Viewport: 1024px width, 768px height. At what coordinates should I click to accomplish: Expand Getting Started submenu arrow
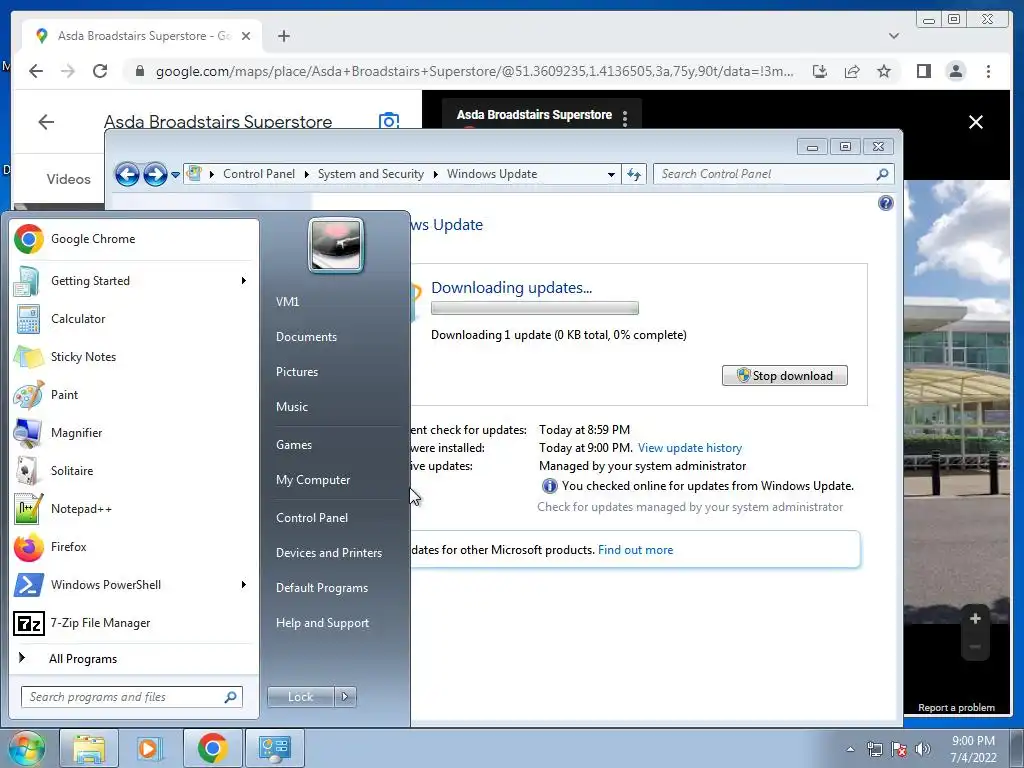pos(244,281)
